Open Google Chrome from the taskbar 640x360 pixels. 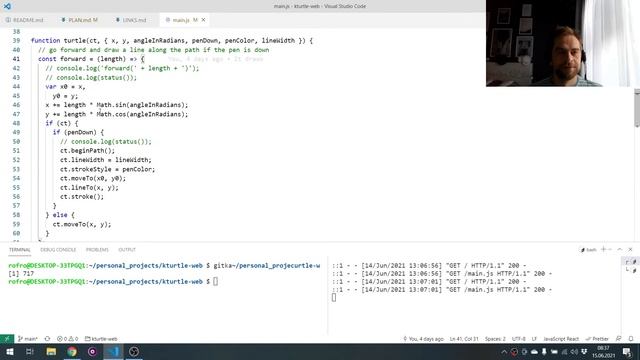click(x=72, y=351)
